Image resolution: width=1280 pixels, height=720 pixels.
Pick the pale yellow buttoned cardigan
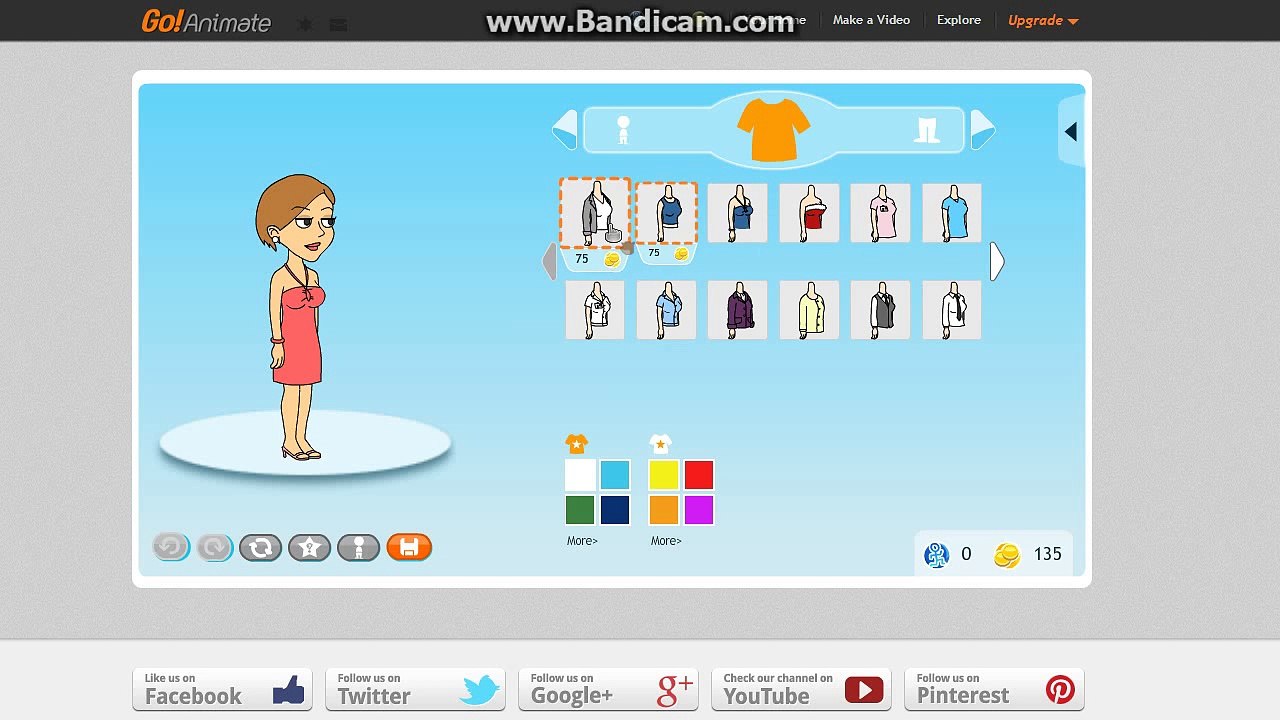pos(809,310)
